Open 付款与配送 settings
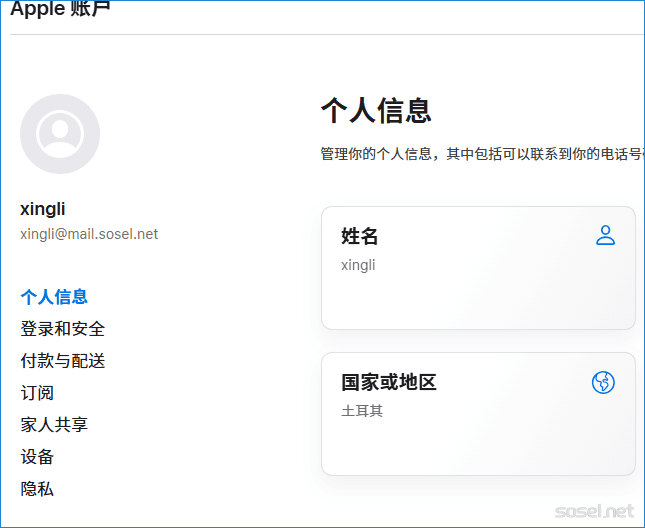This screenshot has height=528, width=645. pos(62,361)
